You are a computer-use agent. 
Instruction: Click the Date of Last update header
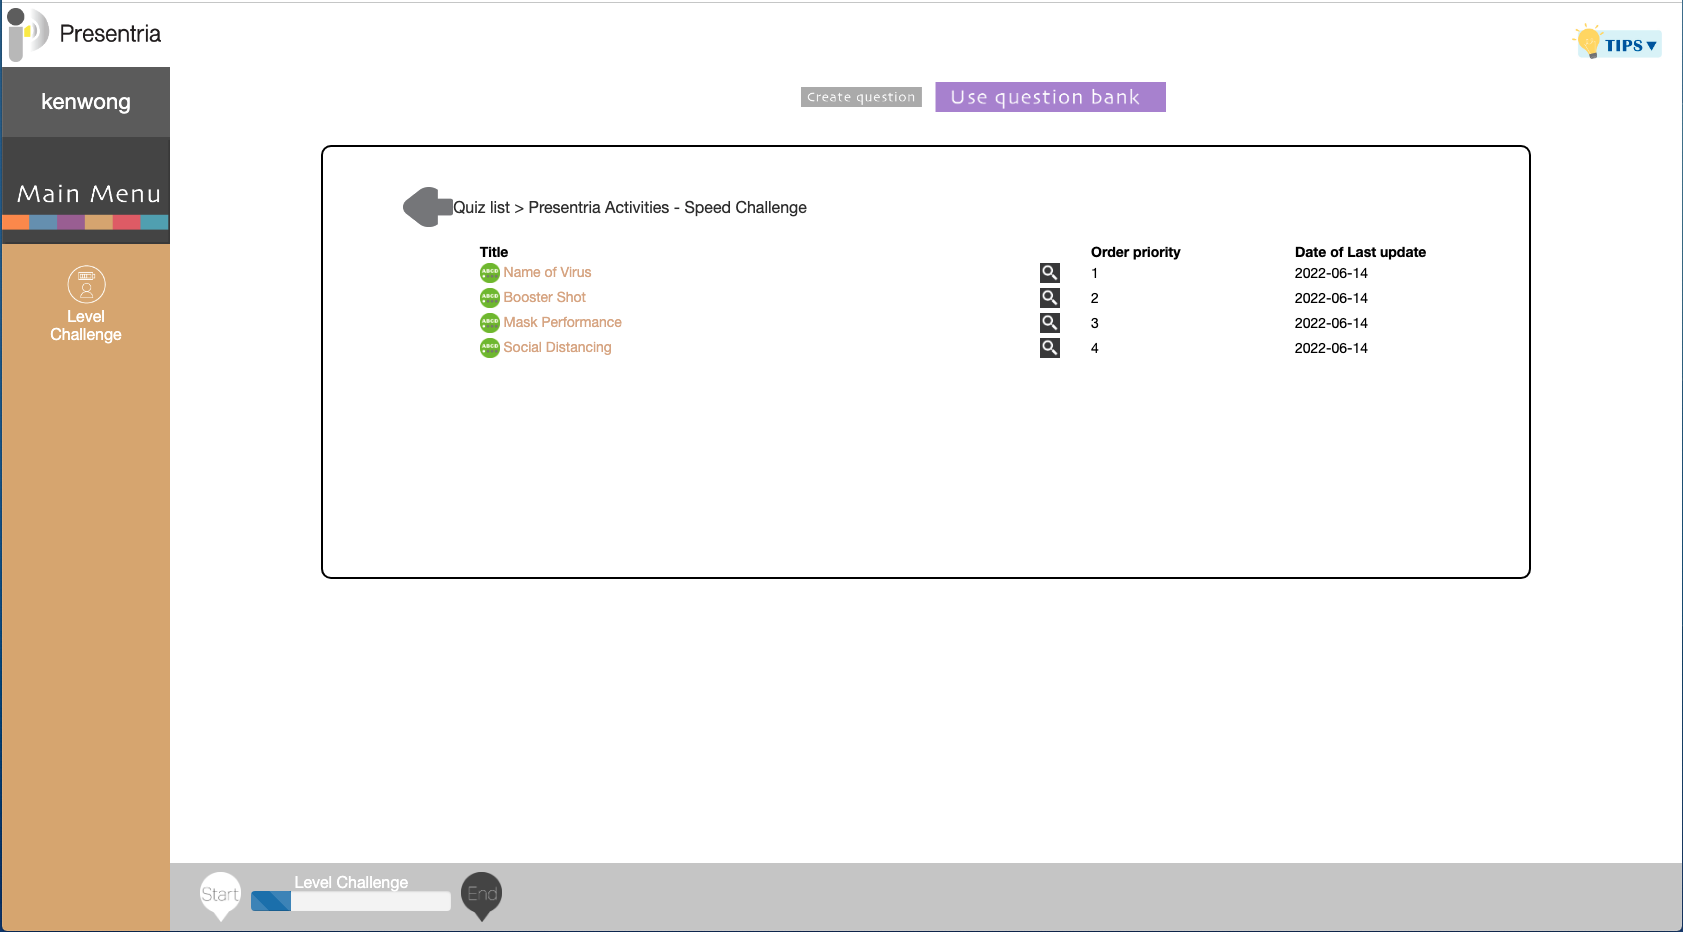(1360, 252)
